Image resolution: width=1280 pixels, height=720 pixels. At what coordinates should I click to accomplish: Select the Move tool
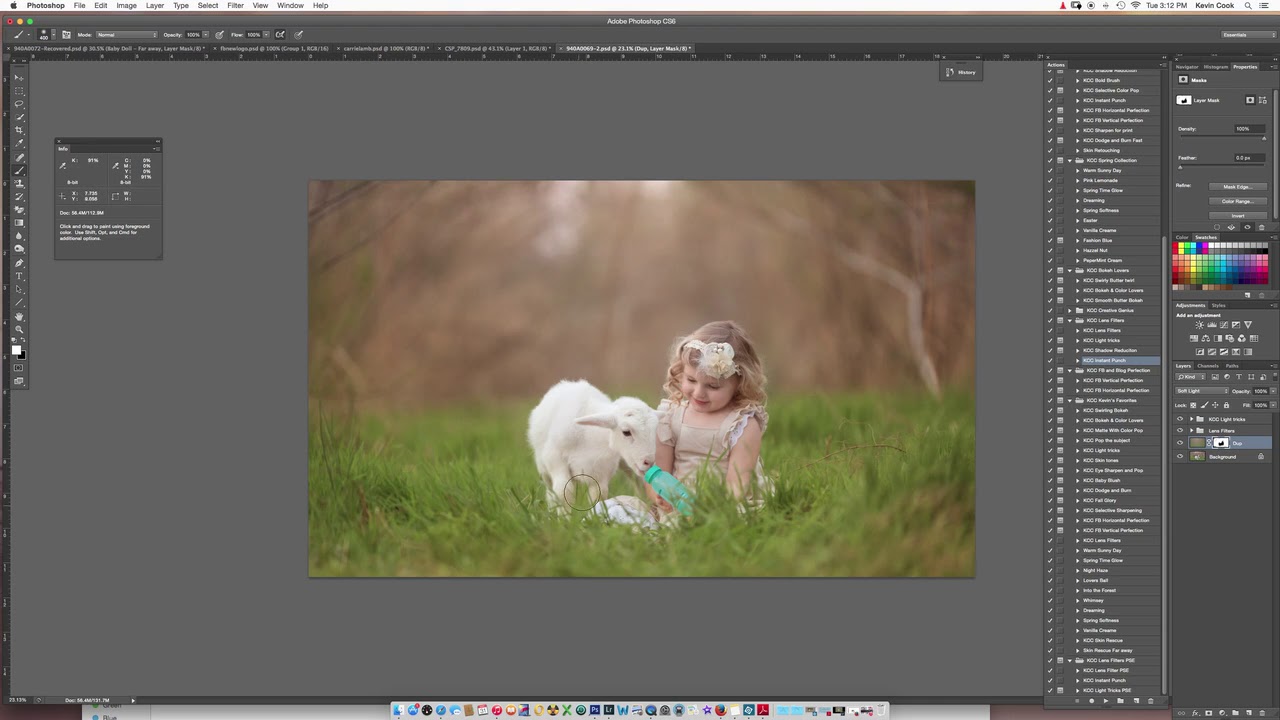[18, 77]
